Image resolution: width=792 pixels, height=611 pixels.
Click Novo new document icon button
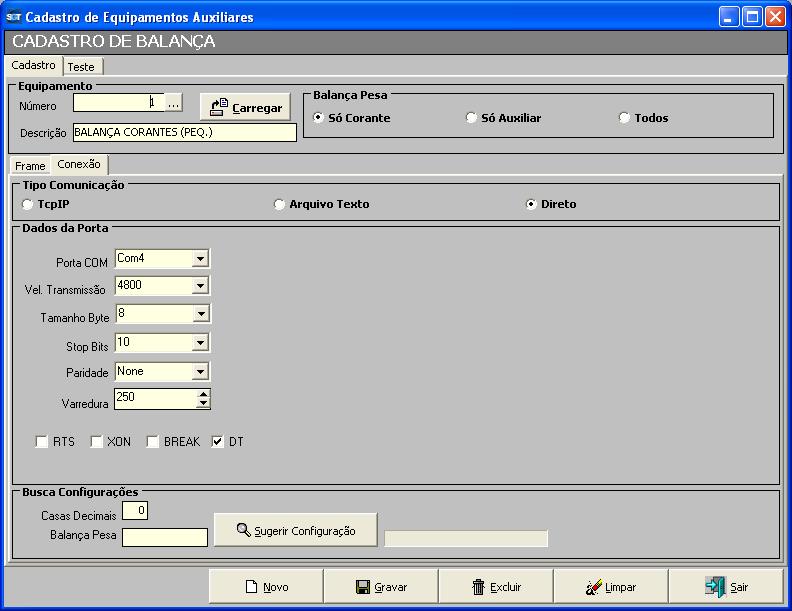pyautogui.click(x=266, y=587)
